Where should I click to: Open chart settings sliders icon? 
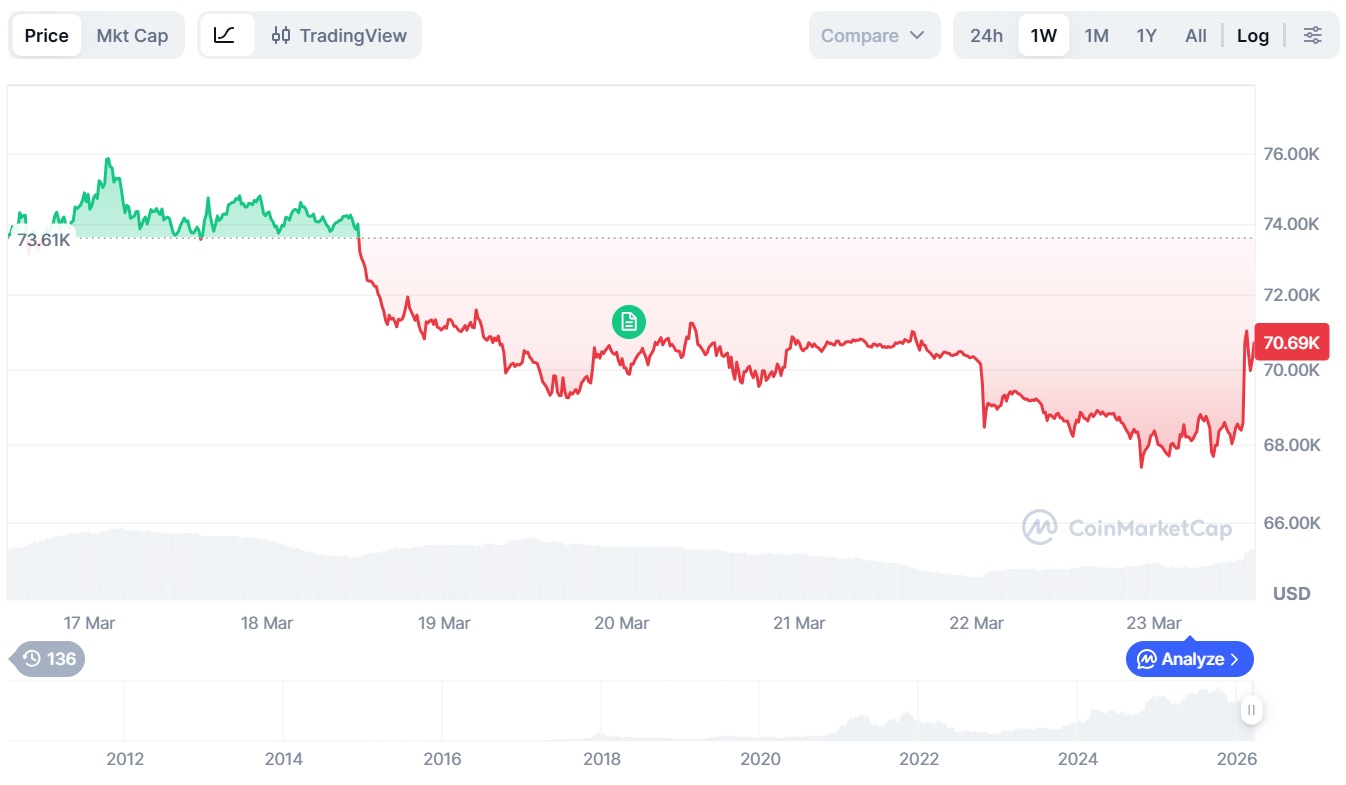[1312, 36]
